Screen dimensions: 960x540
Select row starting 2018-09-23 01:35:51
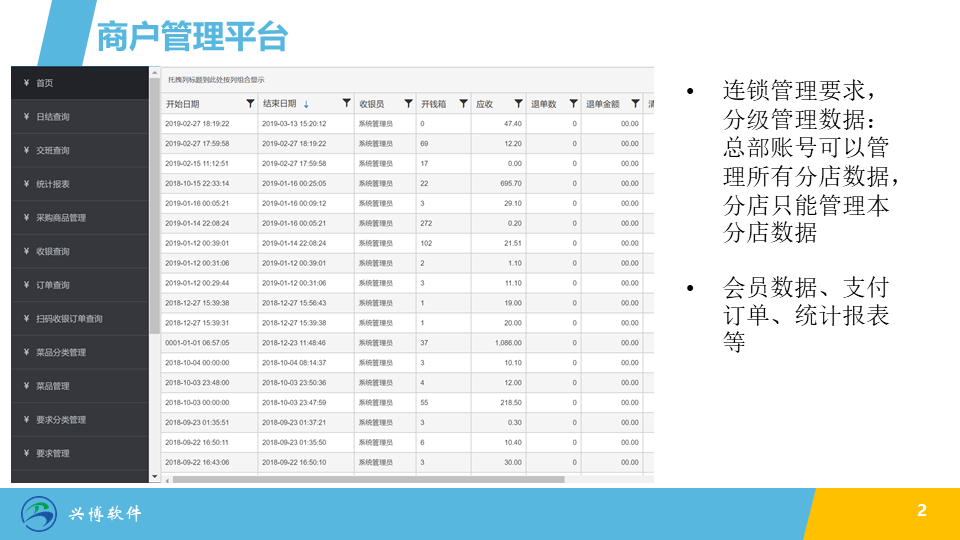(x=407, y=422)
